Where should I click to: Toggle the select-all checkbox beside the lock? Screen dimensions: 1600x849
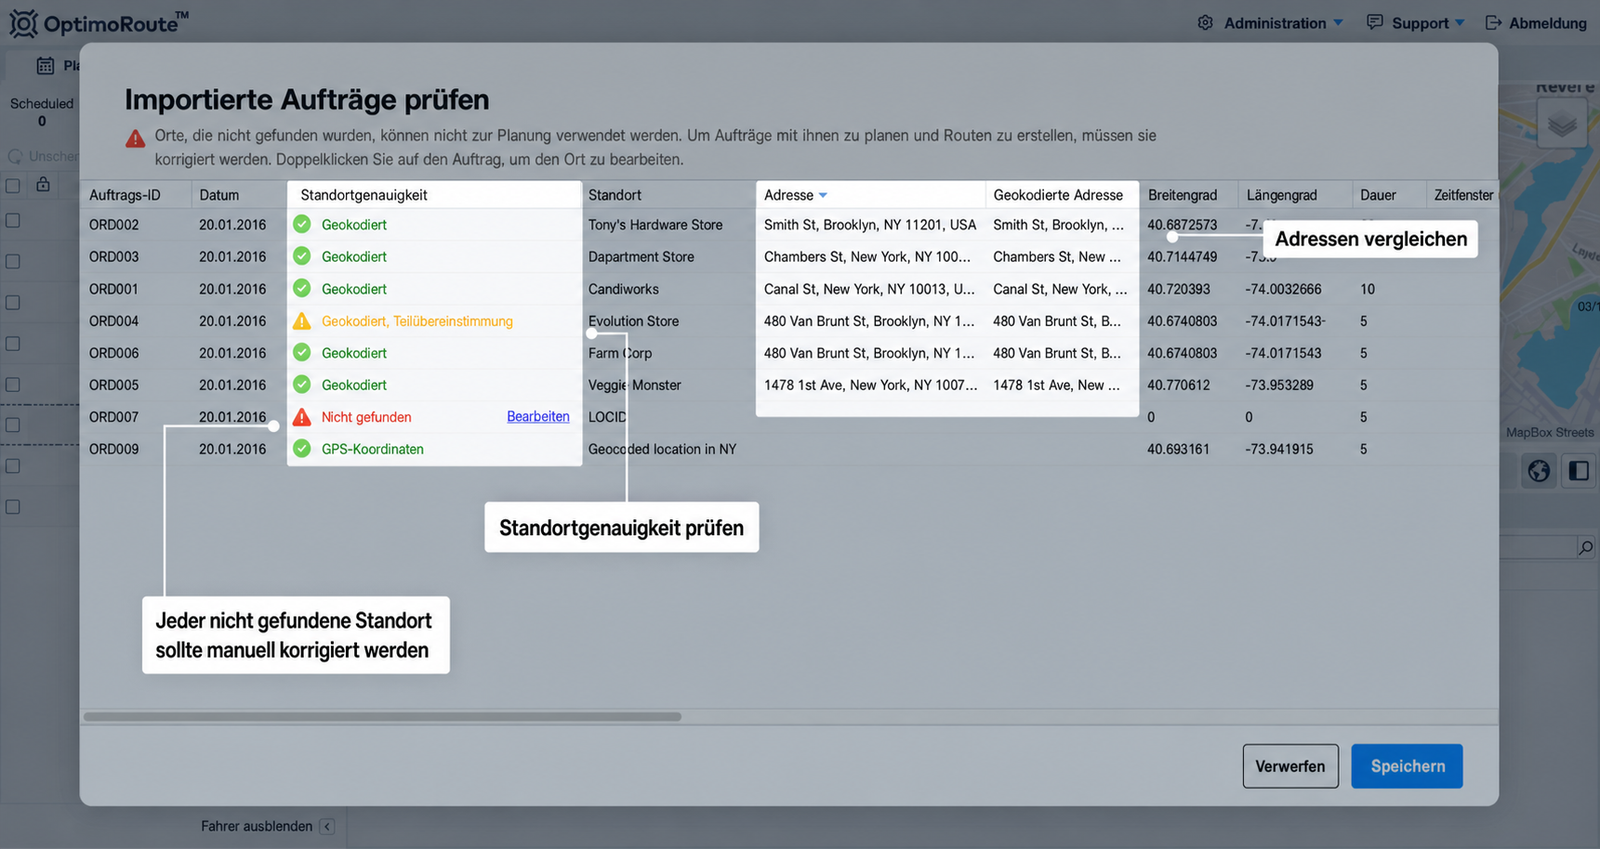pyautogui.click(x=13, y=186)
